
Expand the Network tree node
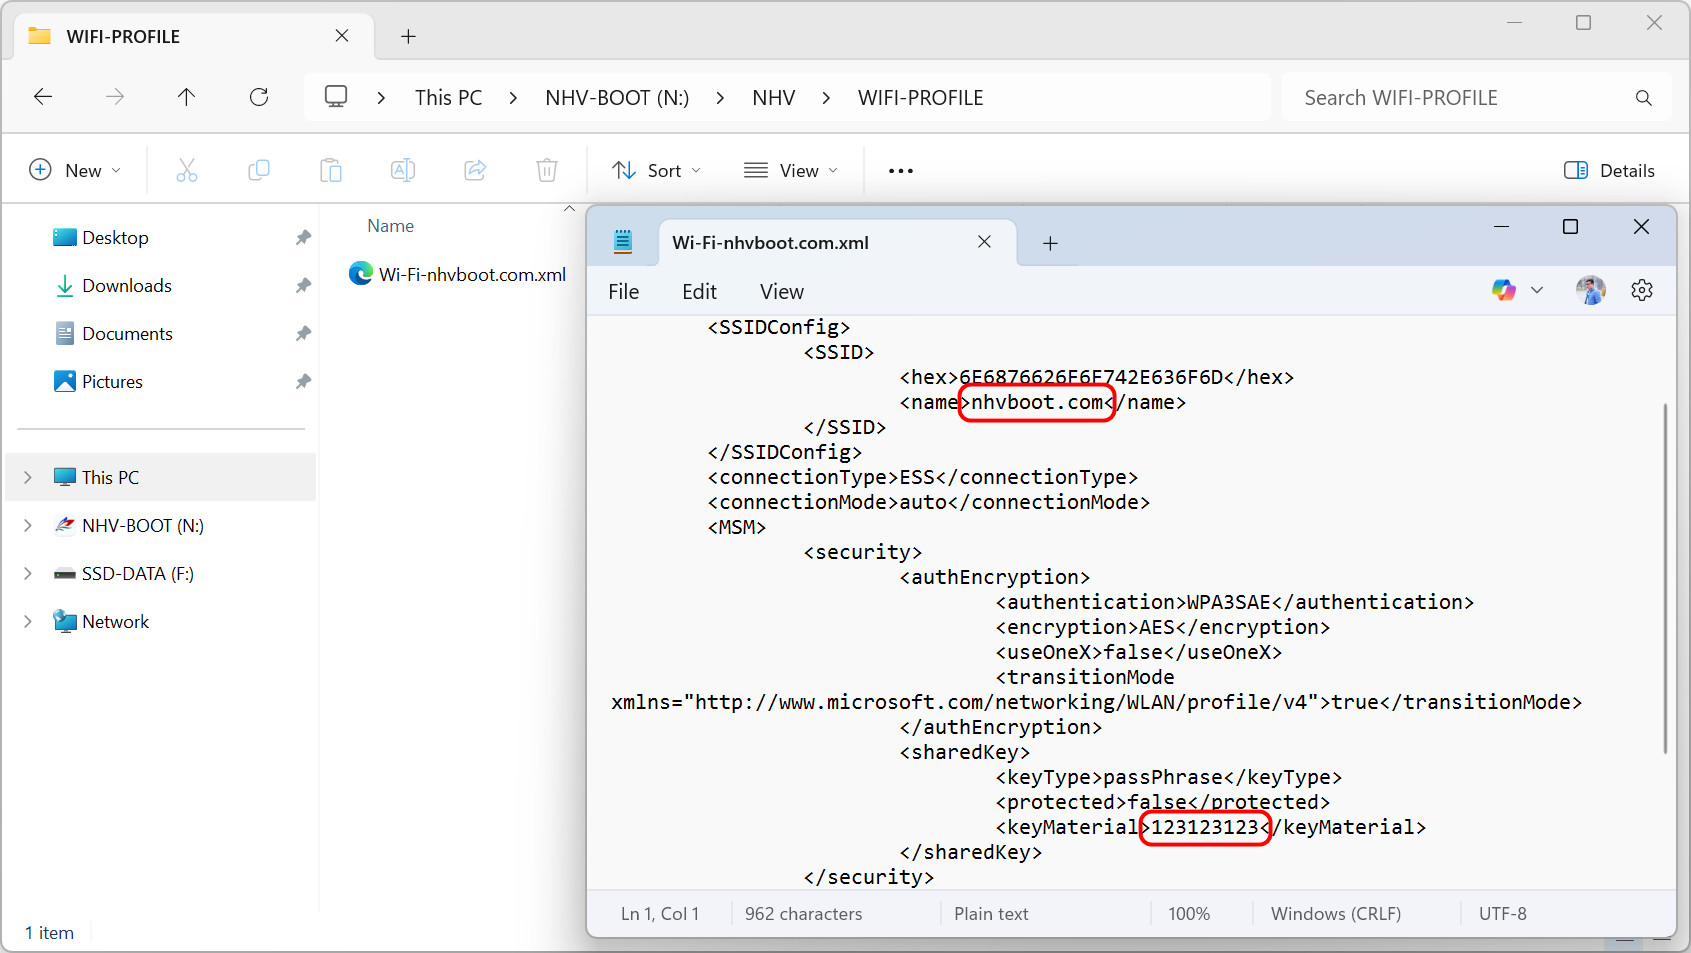[28, 622]
